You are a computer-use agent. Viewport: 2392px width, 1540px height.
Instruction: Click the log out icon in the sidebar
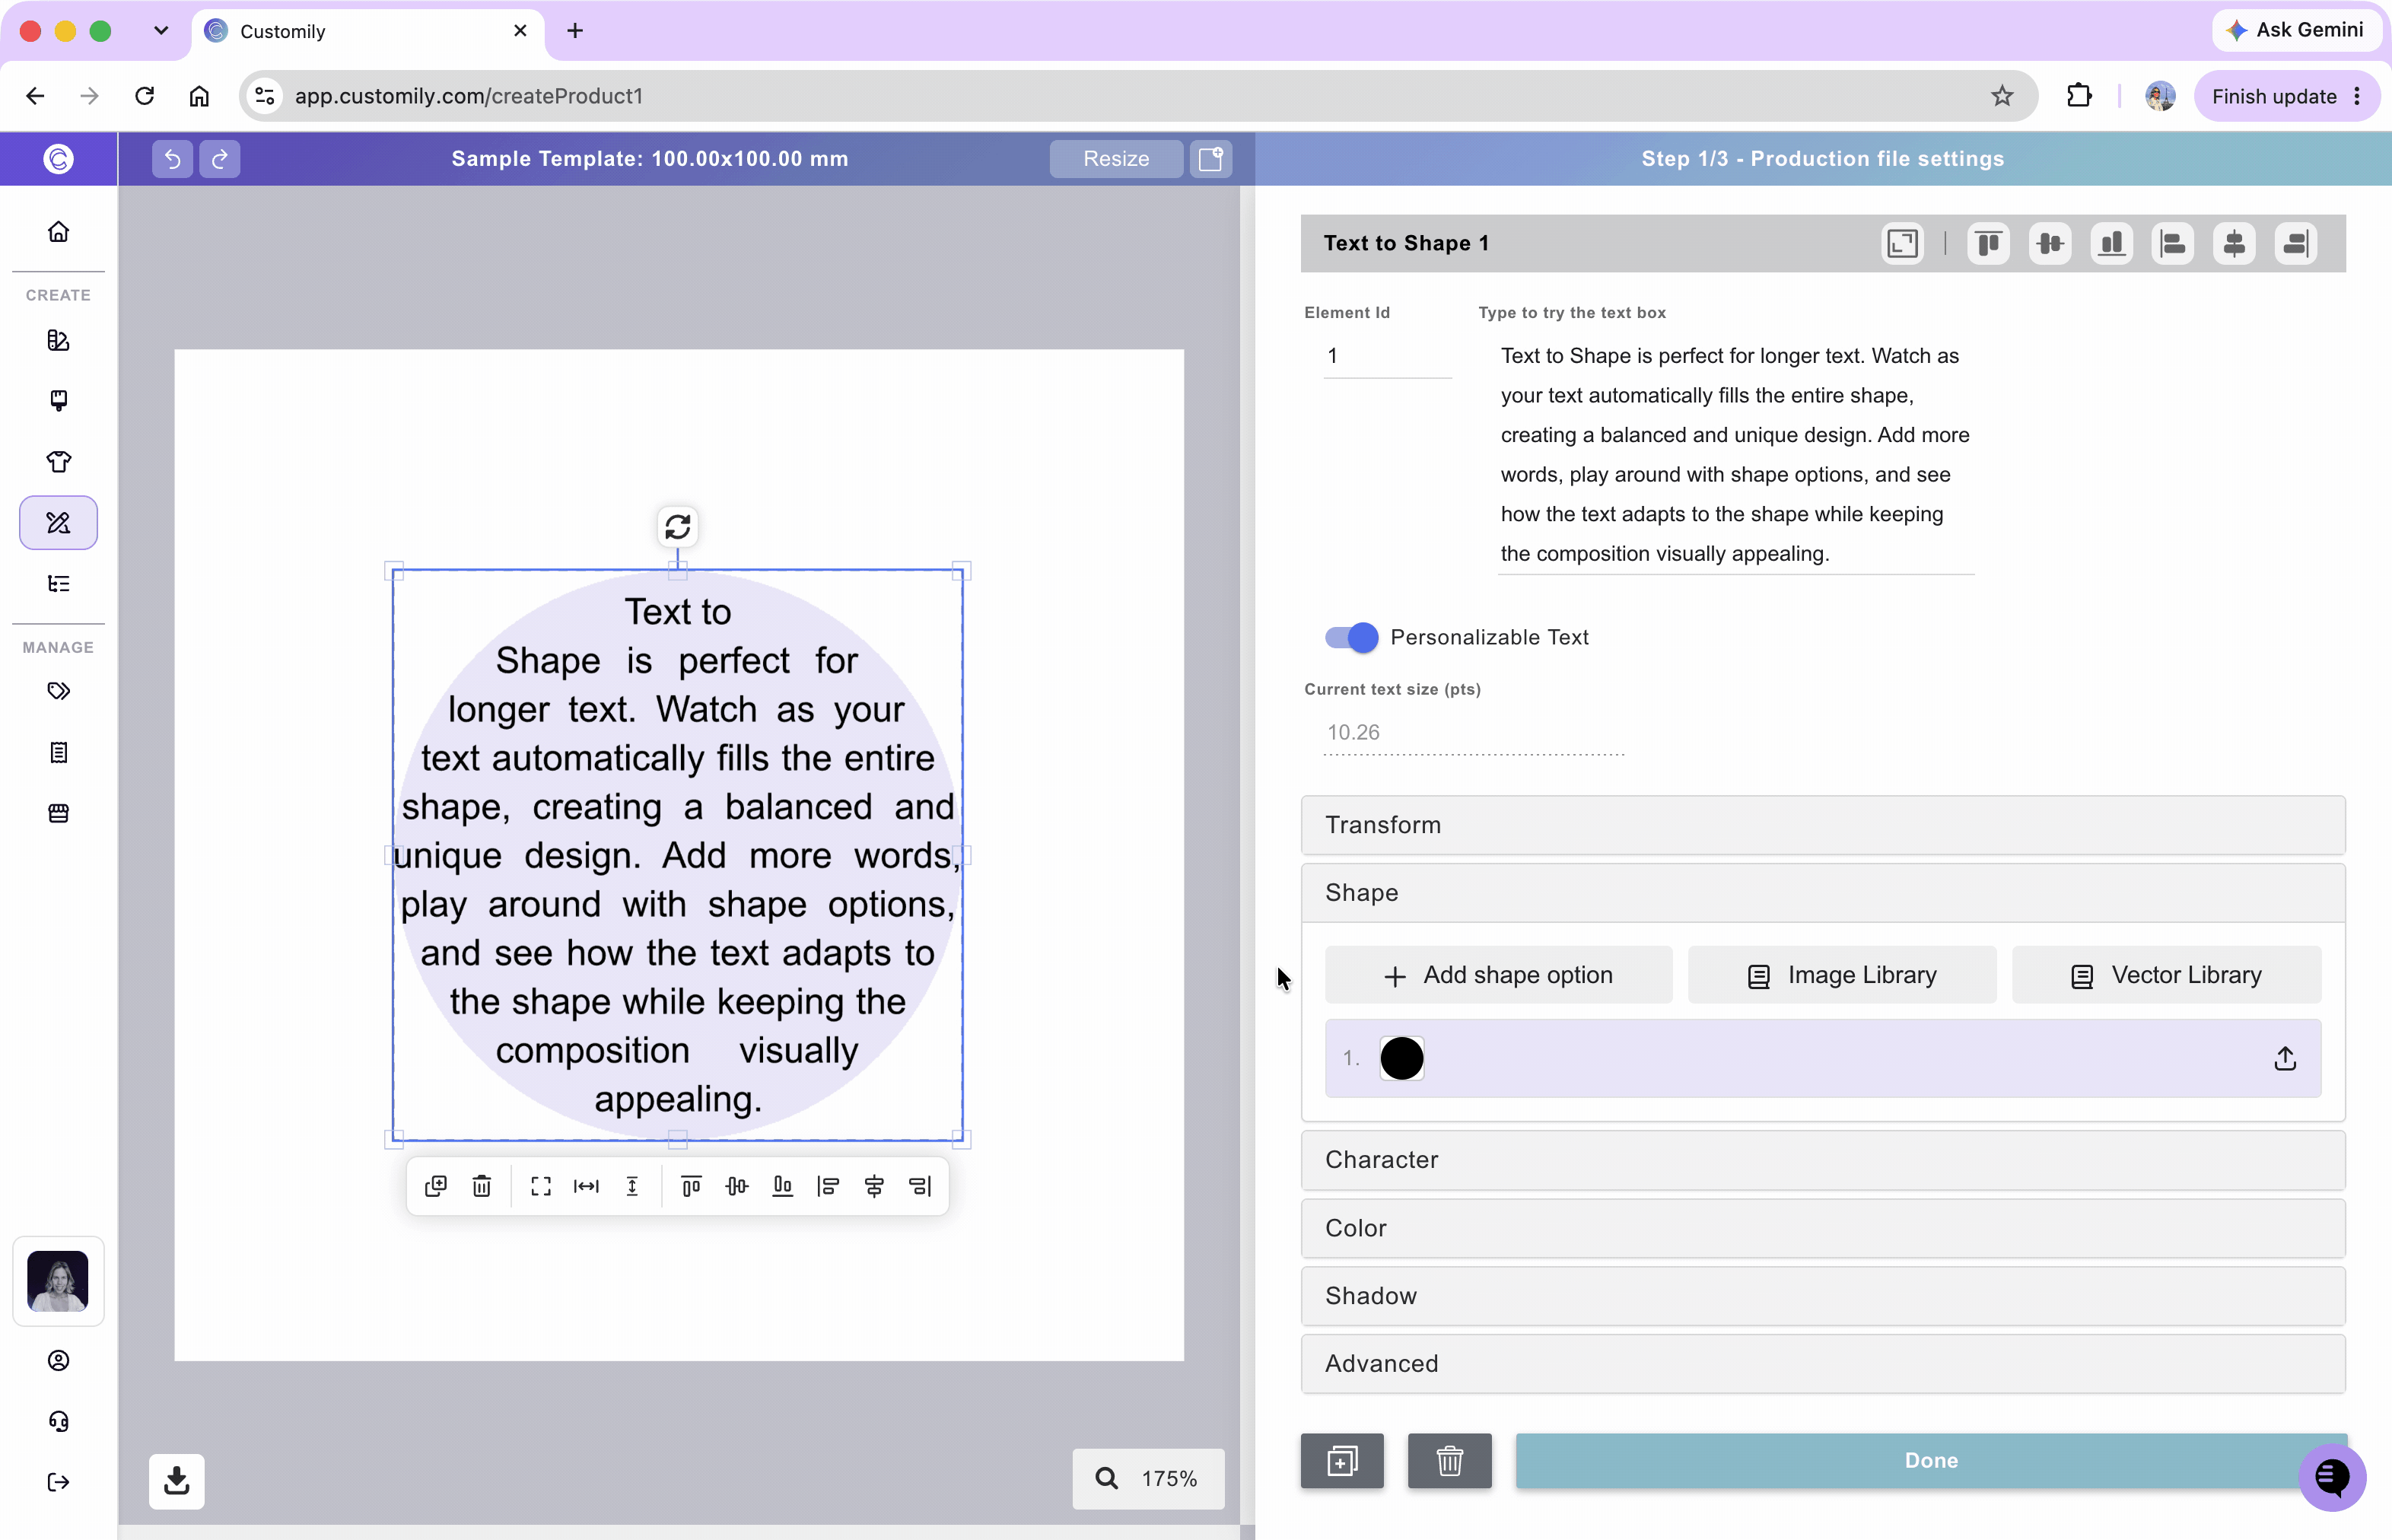click(x=59, y=1482)
